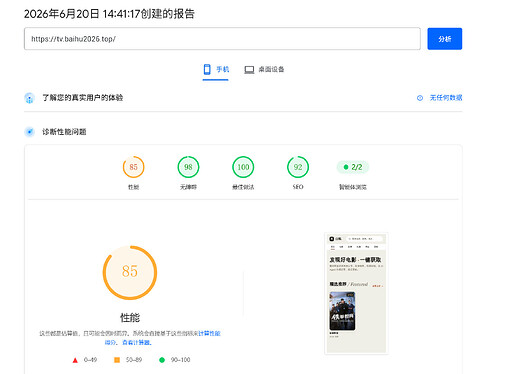Click the large 性能 title below gauge
Screen dimensions: 517x374
(x=130, y=317)
